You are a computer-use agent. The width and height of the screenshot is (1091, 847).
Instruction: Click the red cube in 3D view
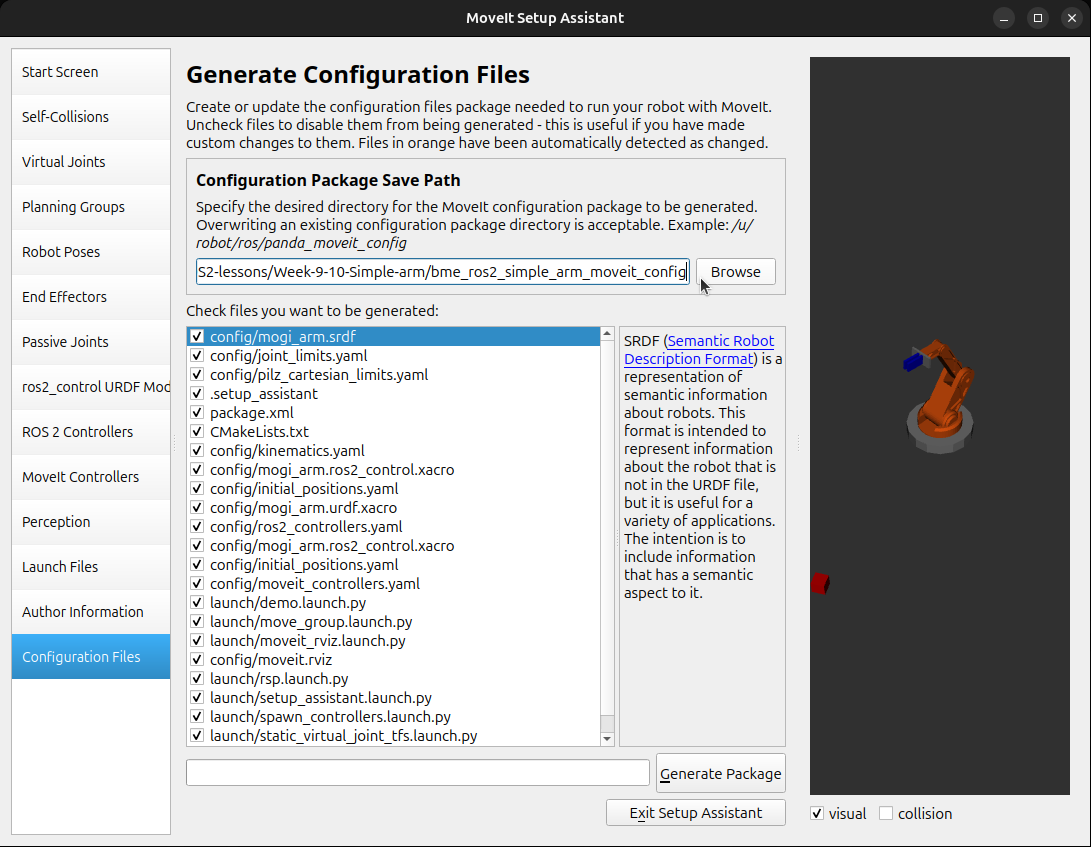click(820, 583)
